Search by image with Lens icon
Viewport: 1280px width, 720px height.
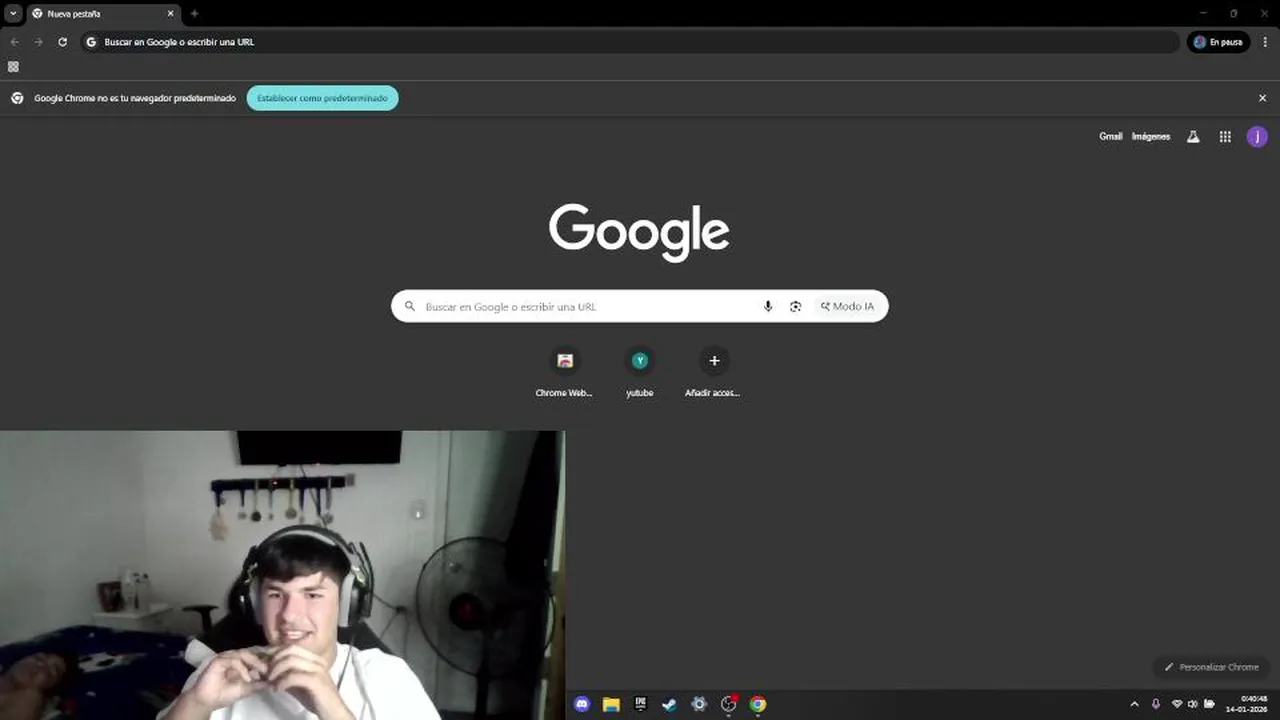(795, 306)
